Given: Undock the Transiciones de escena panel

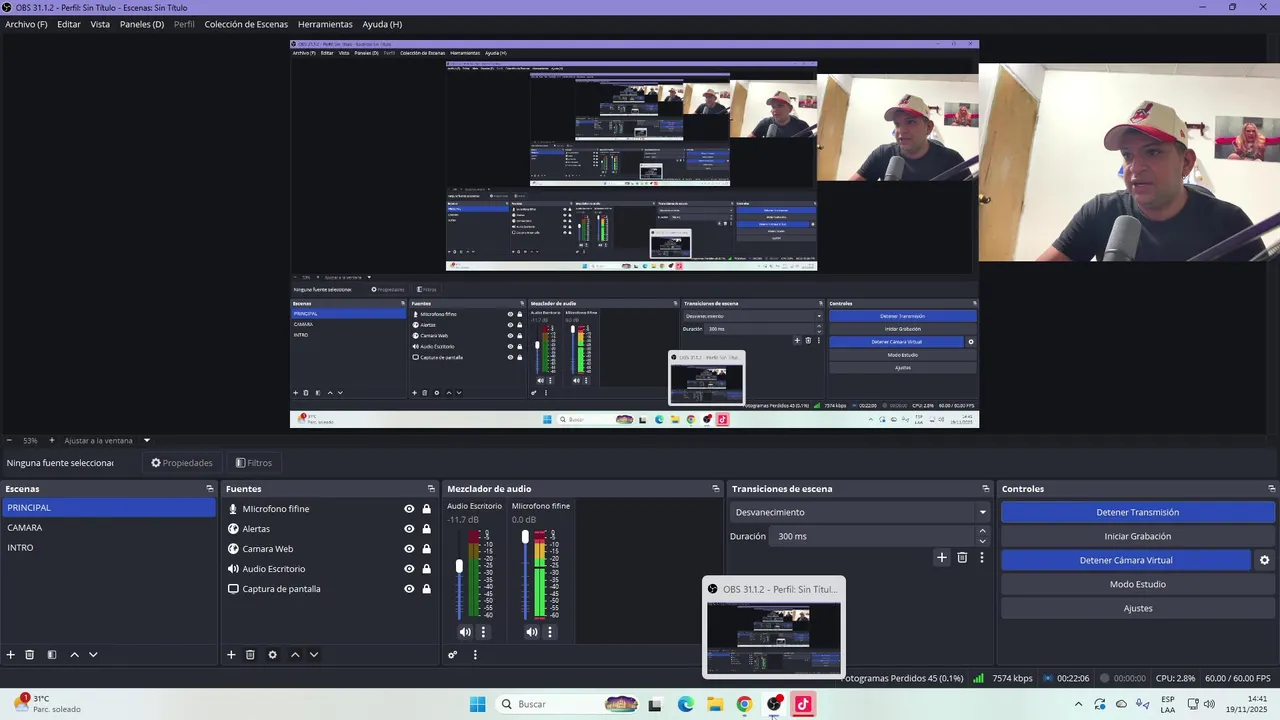Looking at the screenshot, I should (x=986, y=489).
